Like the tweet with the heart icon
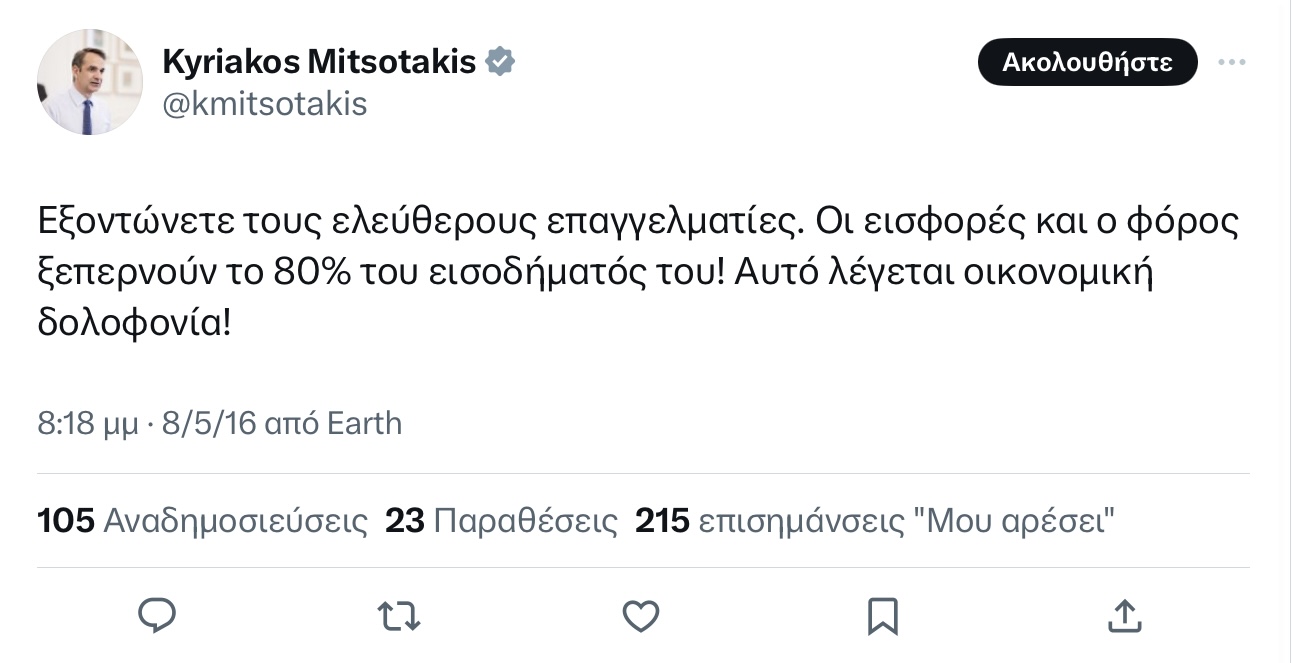Viewport: 1292px width, 663px height. pos(641,615)
